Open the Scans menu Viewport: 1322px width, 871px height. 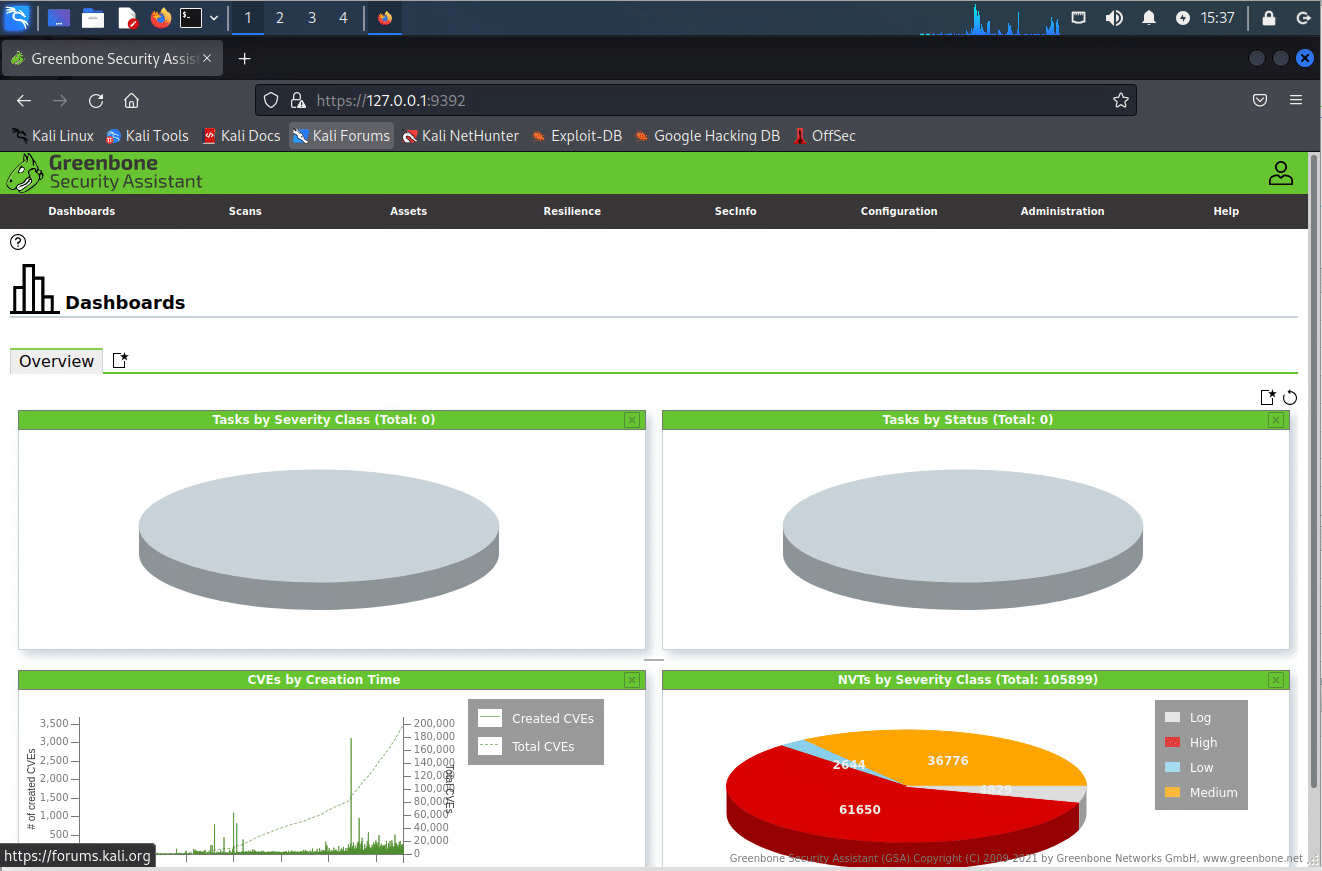point(245,211)
